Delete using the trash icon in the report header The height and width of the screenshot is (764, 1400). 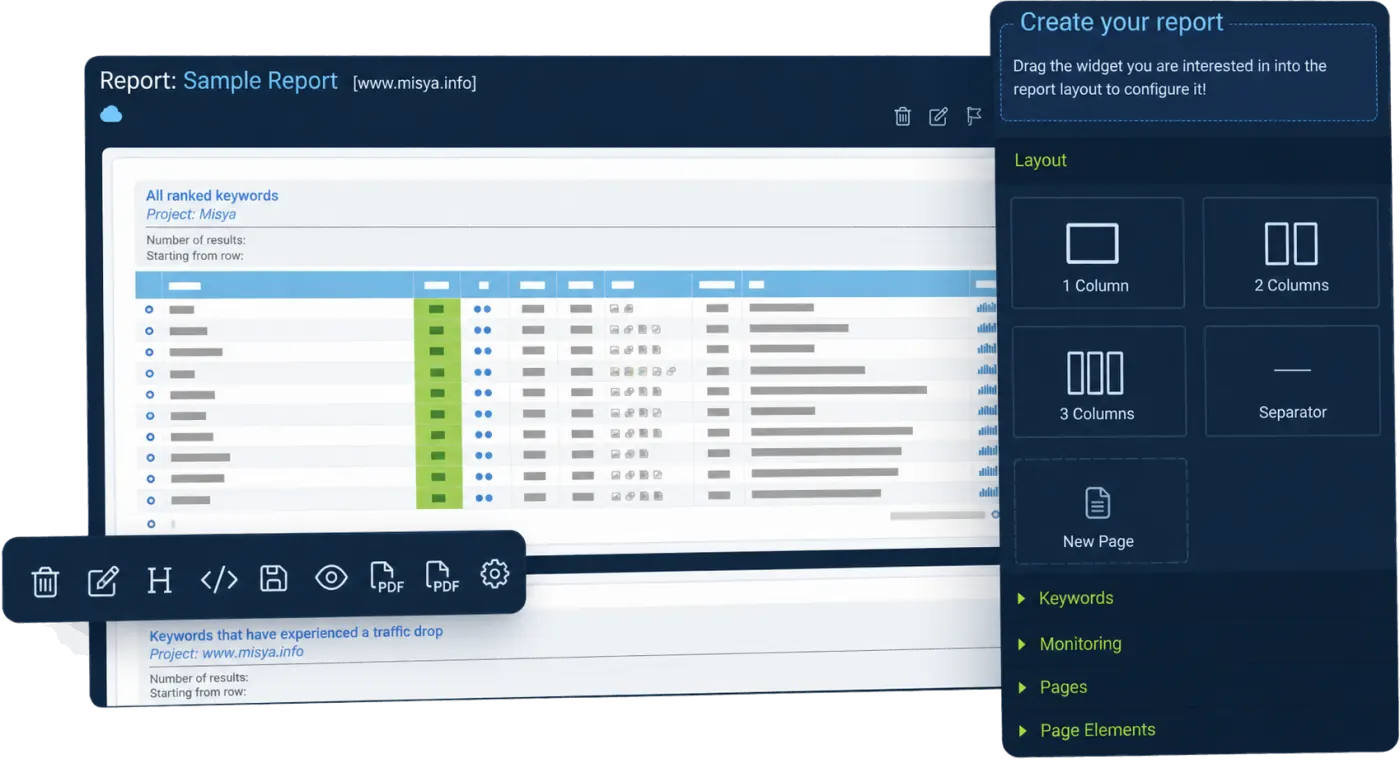tap(902, 116)
